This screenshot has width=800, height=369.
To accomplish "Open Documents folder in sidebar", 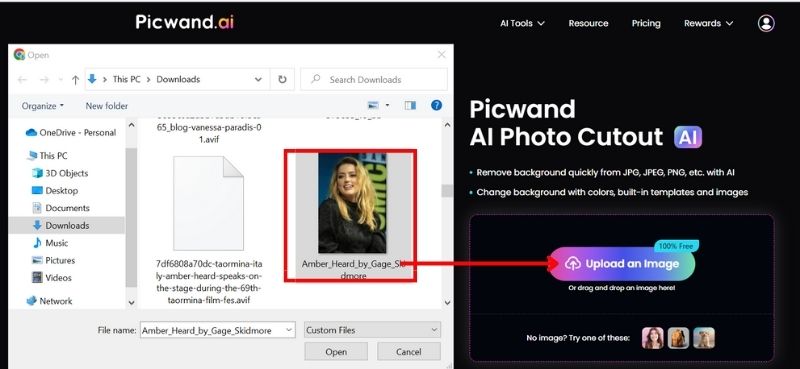I will point(61,208).
